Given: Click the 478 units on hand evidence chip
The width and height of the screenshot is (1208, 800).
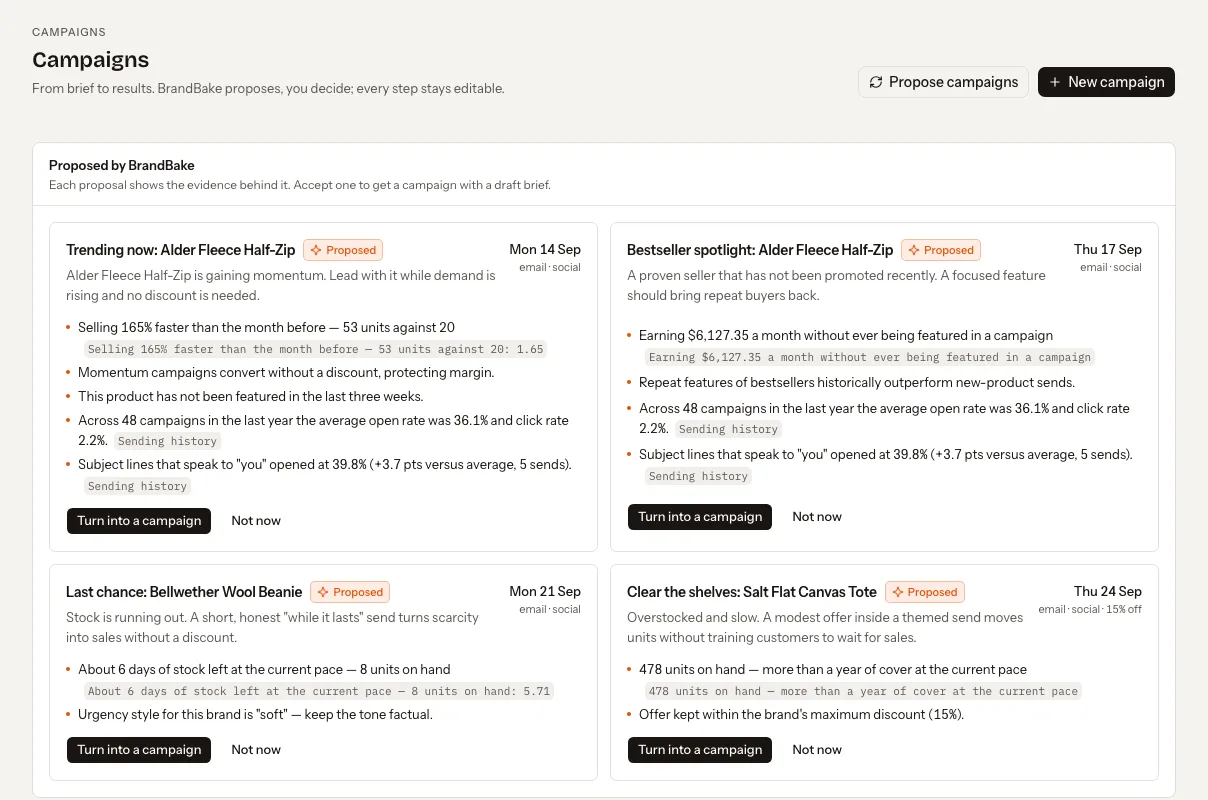Looking at the screenshot, I should (863, 691).
